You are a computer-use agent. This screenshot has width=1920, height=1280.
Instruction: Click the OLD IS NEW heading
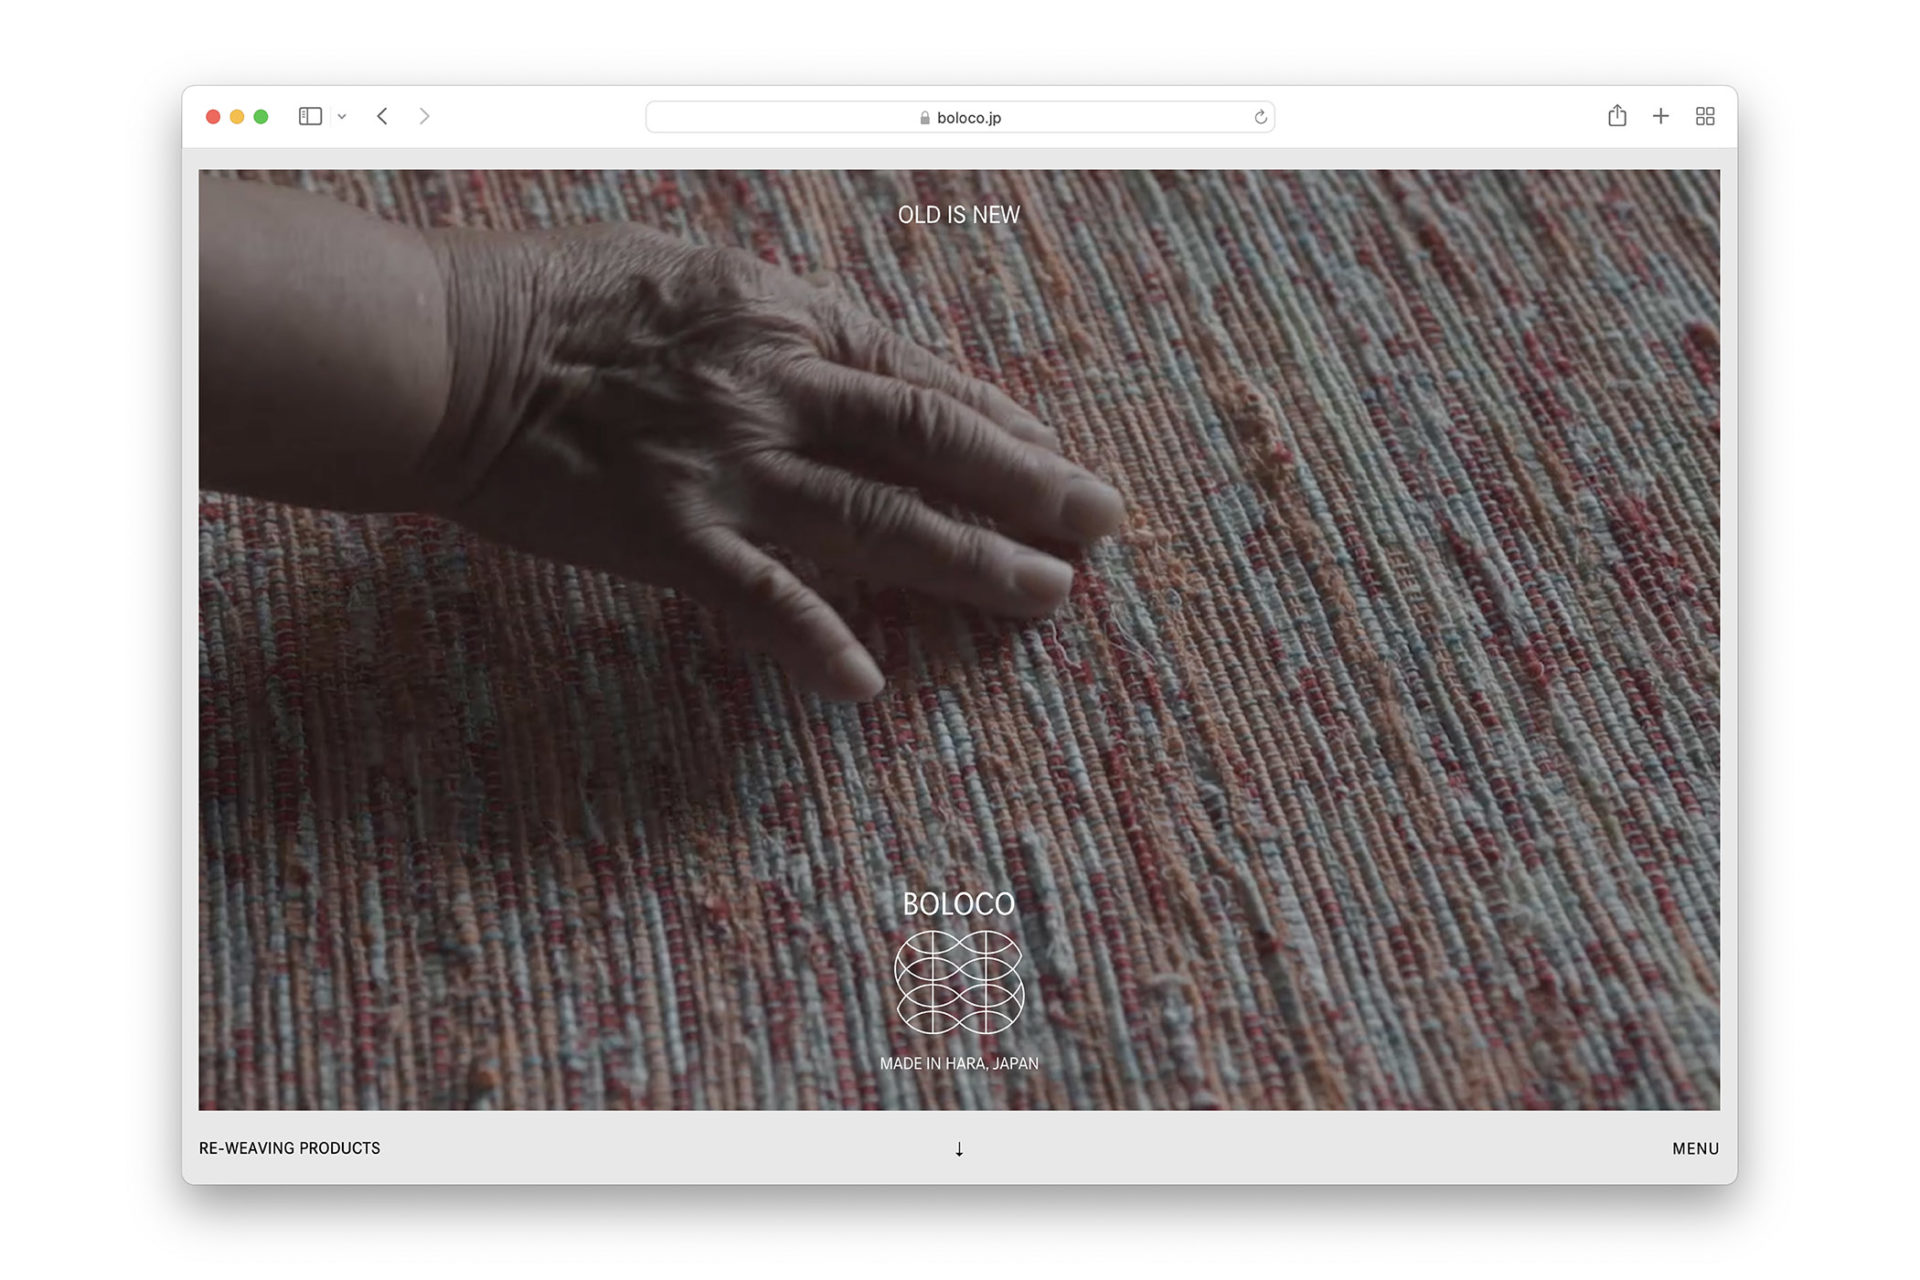[x=958, y=215]
